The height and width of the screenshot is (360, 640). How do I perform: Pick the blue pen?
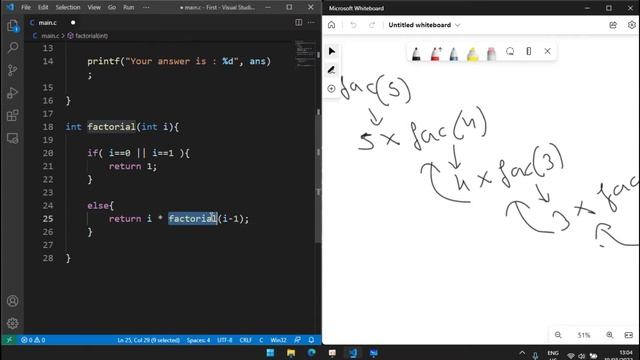pos(453,54)
